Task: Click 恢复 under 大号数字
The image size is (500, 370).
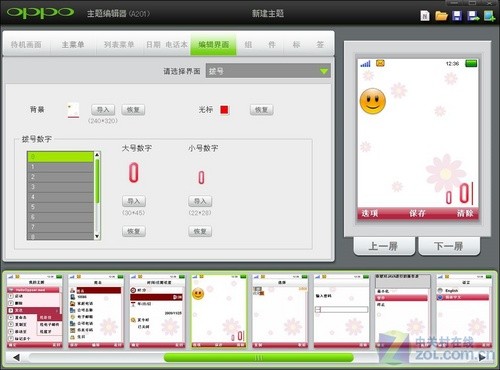Action: point(134,231)
